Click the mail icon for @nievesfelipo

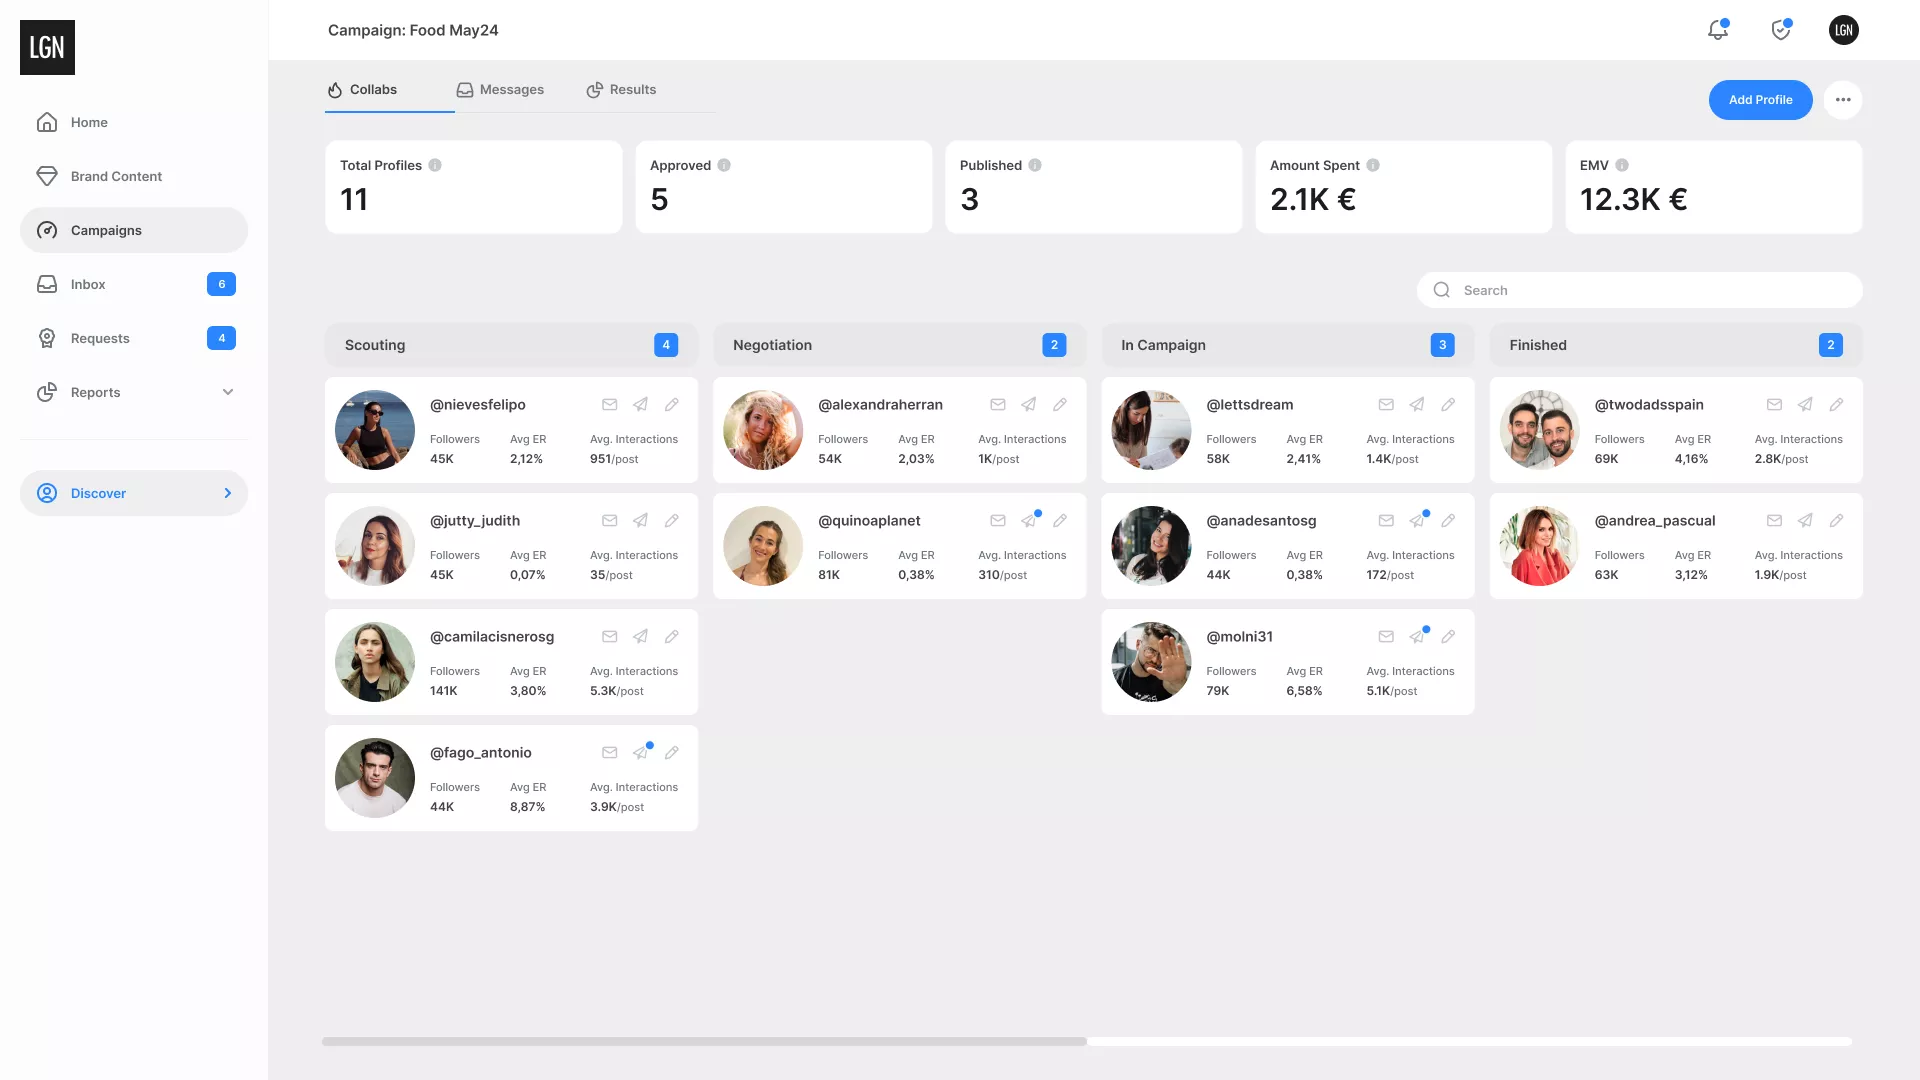tap(609, 405)
